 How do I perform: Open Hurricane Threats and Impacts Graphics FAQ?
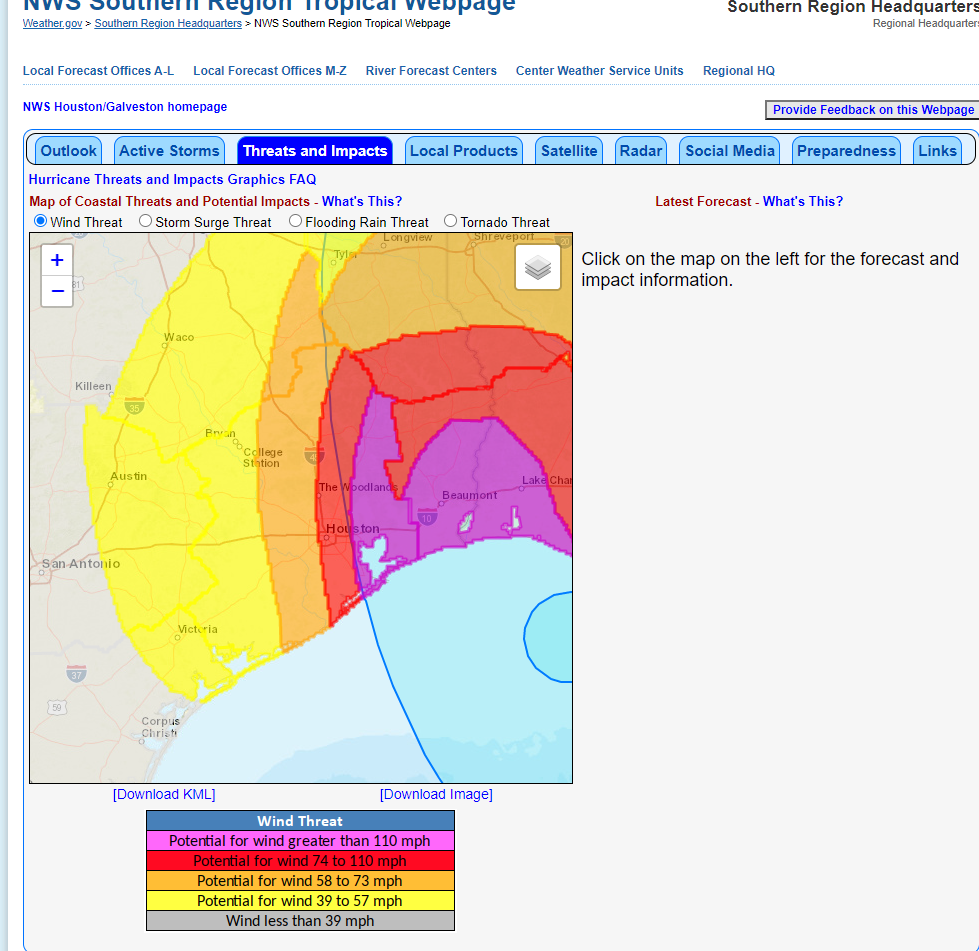[172, 180]
